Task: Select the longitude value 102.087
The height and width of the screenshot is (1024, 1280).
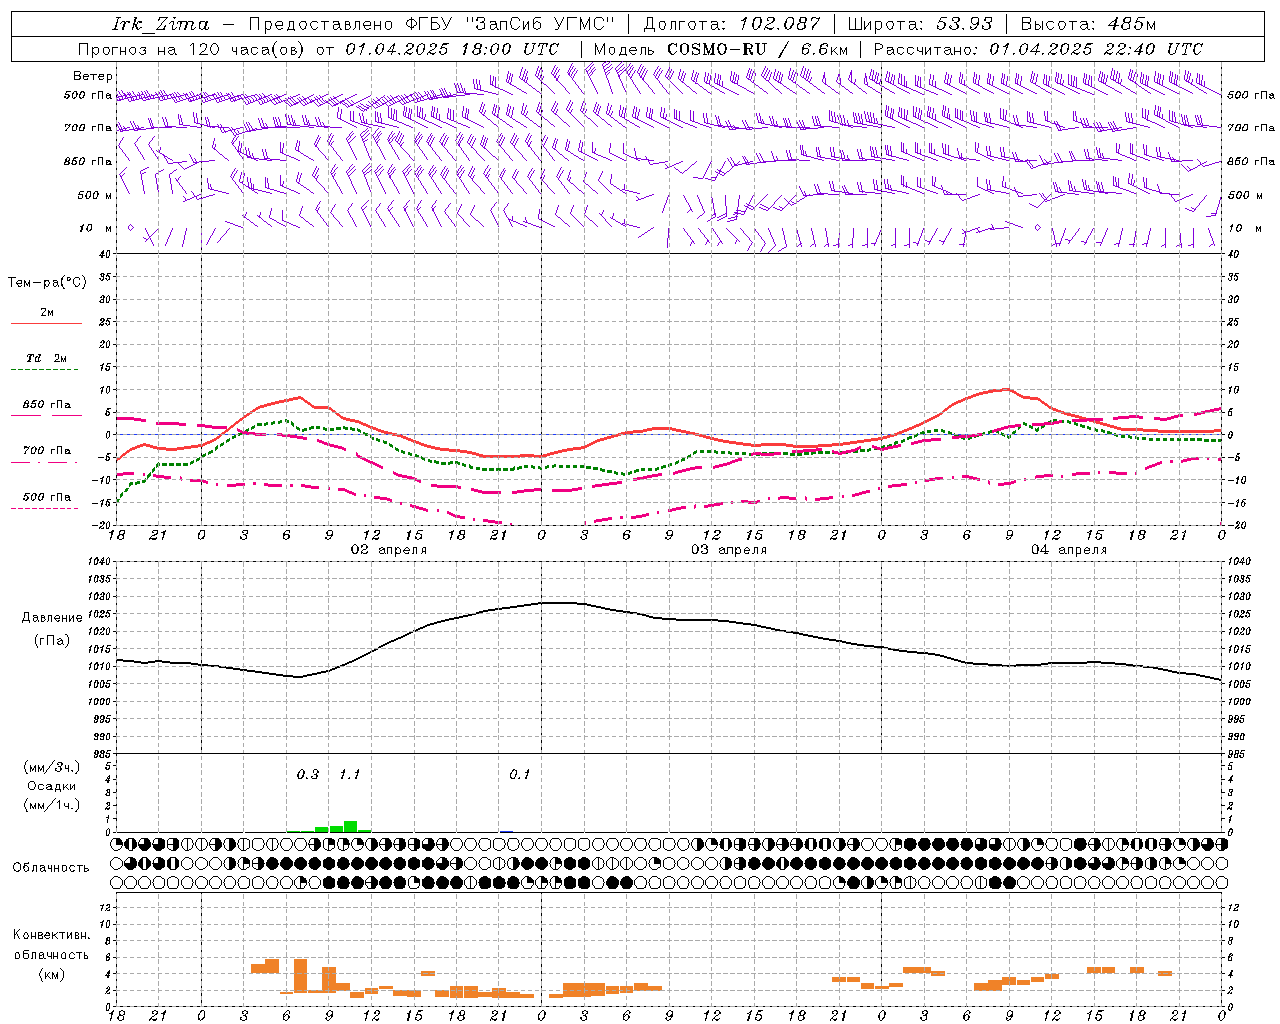Action: (x=780, y=24)
